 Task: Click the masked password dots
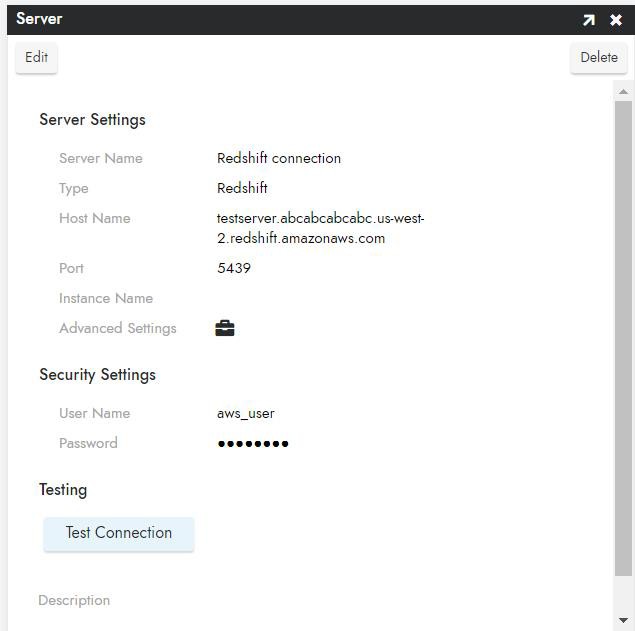click(x=253, y=444)
